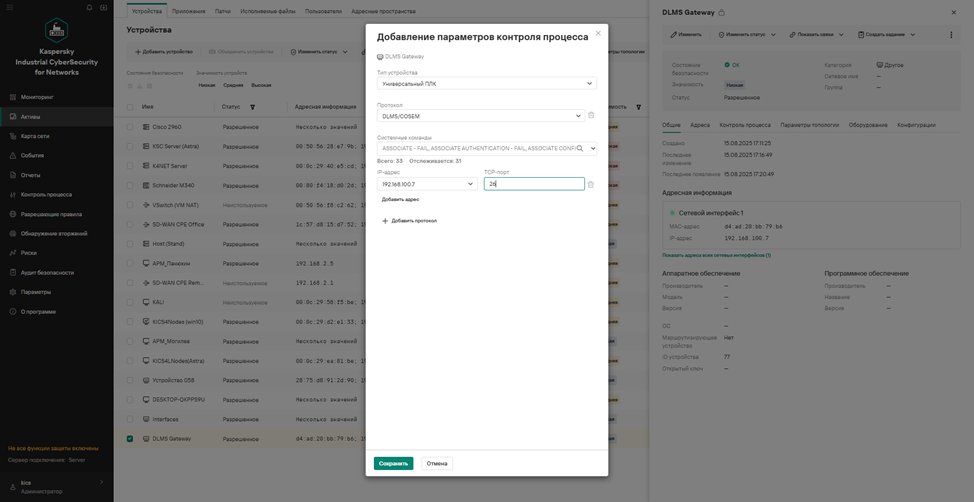
Task: Close the DLMS Gateway details panel
Action: point(954,12)
